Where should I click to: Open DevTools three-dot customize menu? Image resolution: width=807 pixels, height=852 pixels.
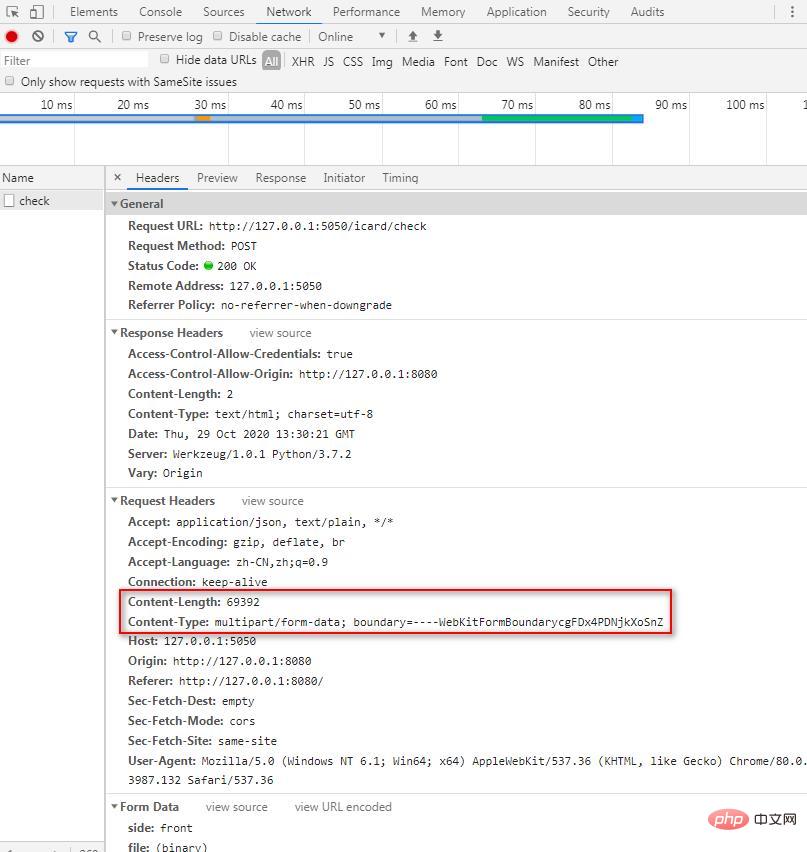[x=792, y=11]
